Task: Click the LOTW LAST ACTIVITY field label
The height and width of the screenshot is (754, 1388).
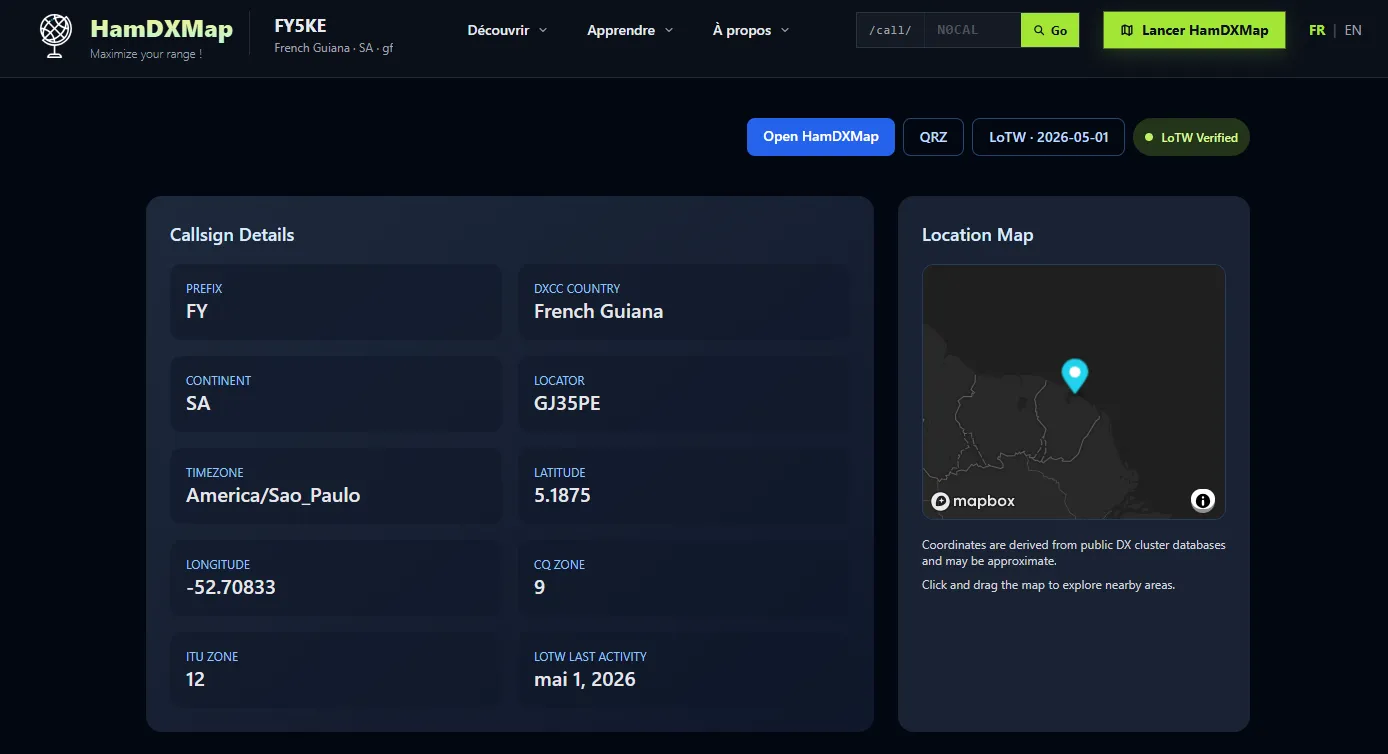Action: tap(590, 656)
